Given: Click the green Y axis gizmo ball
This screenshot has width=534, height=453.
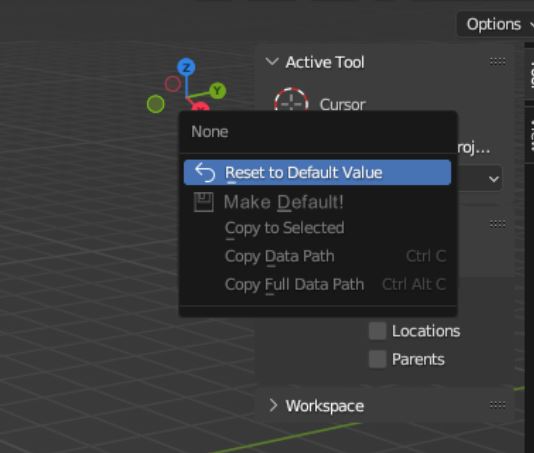Looking at the screenshot, I should [217, 91].
